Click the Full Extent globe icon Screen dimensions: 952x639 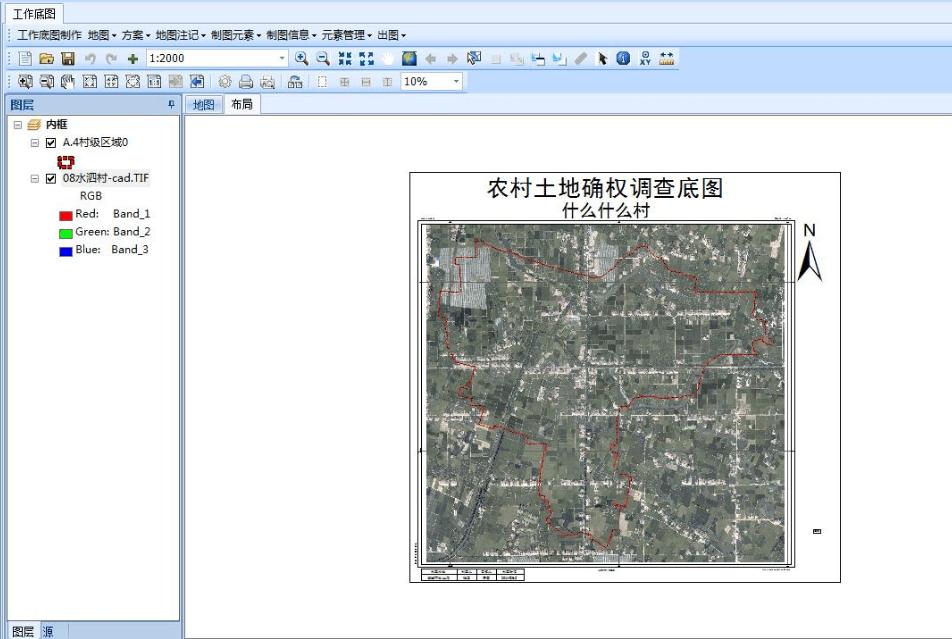coord(409,59)
